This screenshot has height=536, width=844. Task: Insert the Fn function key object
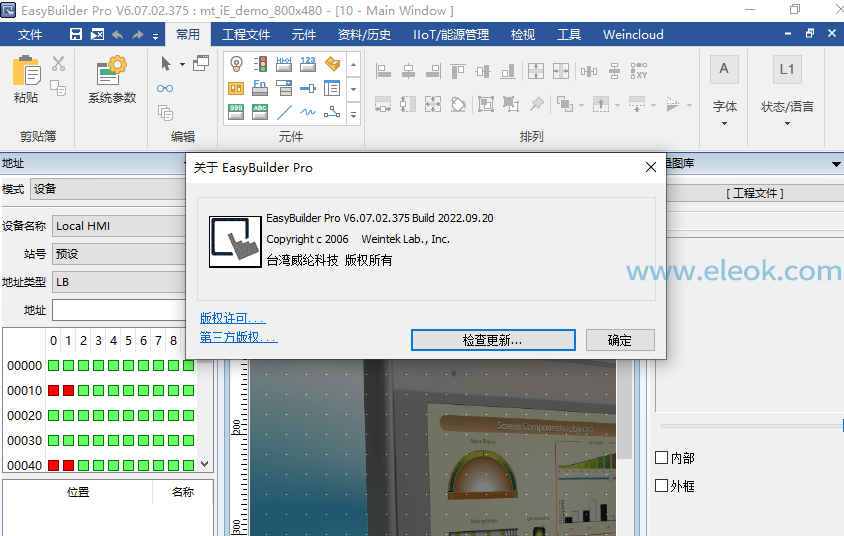click(260, 88)
